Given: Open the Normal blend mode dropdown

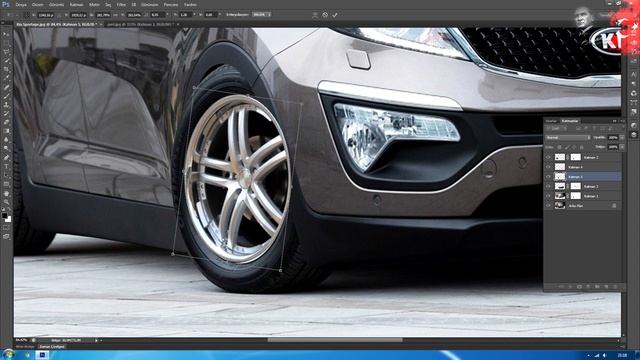Looking at the screenshot, I should [567, 138].
